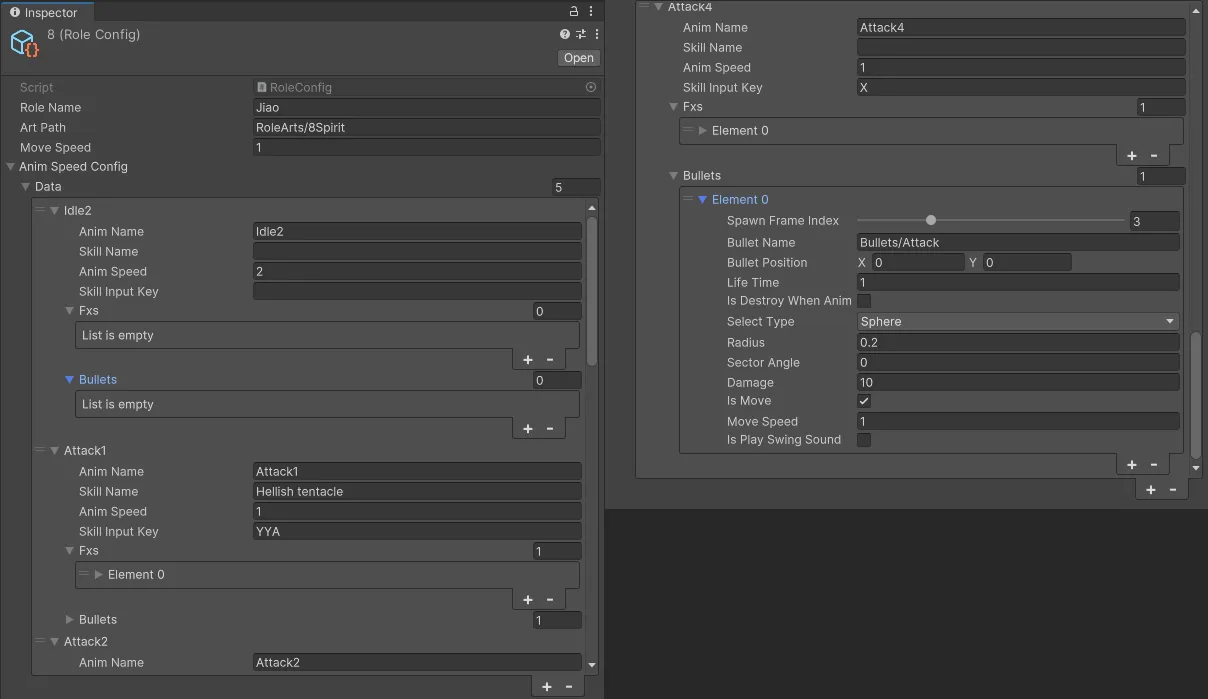Open the Role Config component three-dot menu

(x=596, y=34)
